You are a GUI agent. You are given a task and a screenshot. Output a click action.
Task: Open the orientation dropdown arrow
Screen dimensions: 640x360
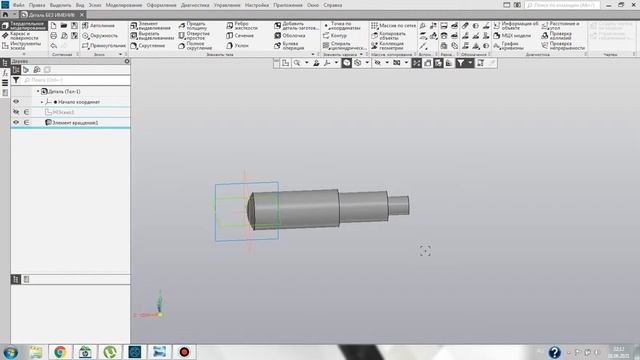[x=336, y=63]
